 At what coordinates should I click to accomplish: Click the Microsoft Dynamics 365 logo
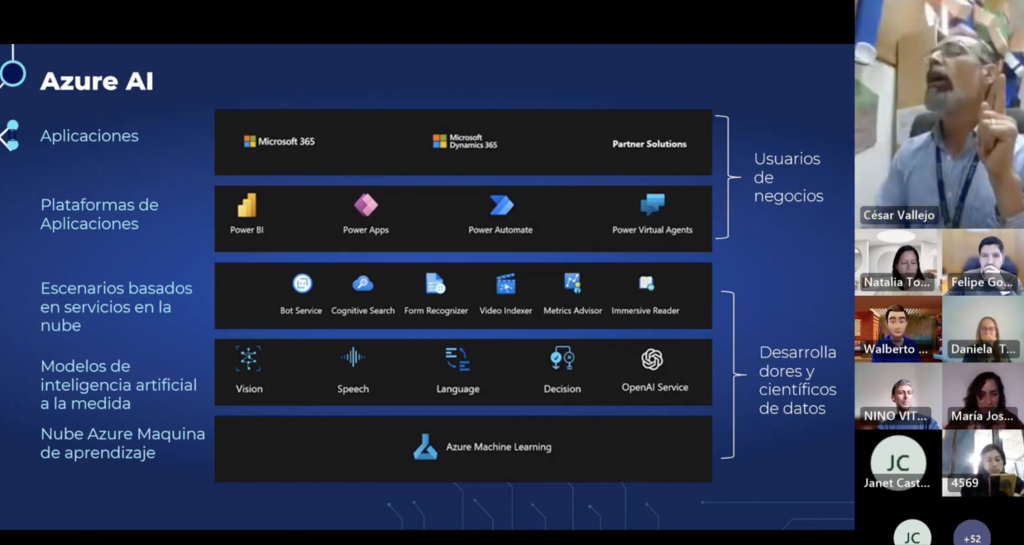(x=465, y=142)
